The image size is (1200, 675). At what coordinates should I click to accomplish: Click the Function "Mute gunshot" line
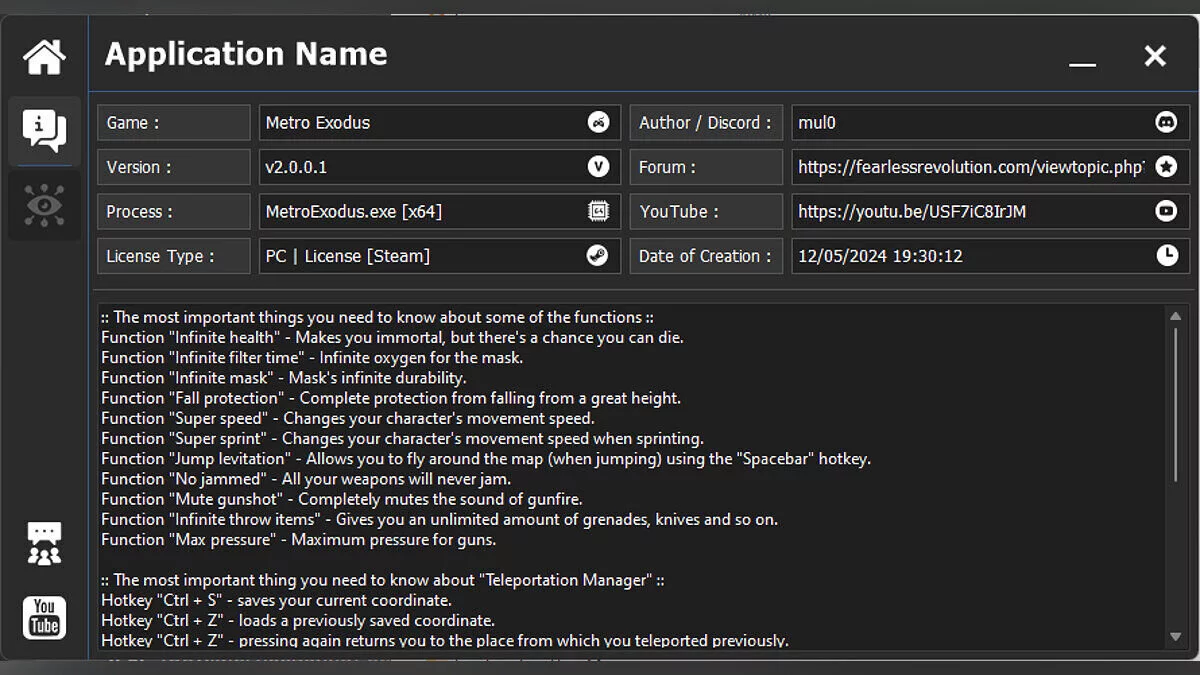tap(341, 498)
